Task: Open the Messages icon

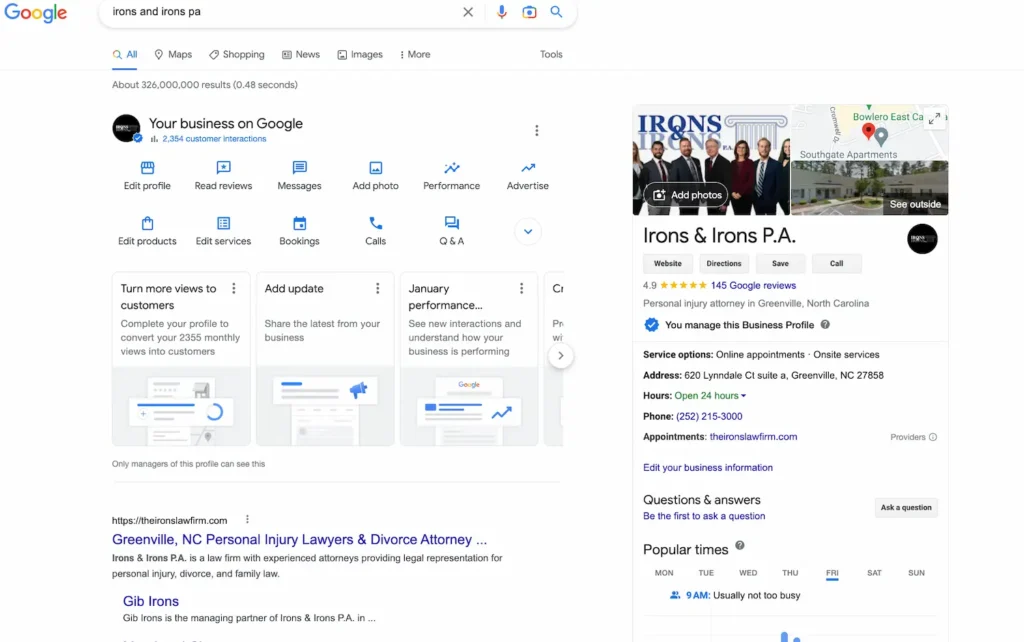Action: click(299, 168)
